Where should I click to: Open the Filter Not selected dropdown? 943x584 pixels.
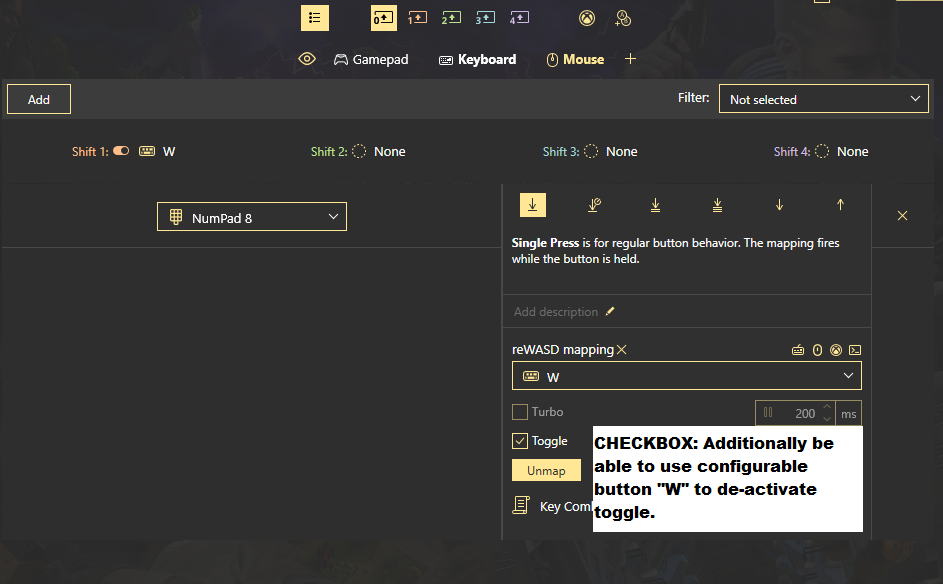(823, 99)
